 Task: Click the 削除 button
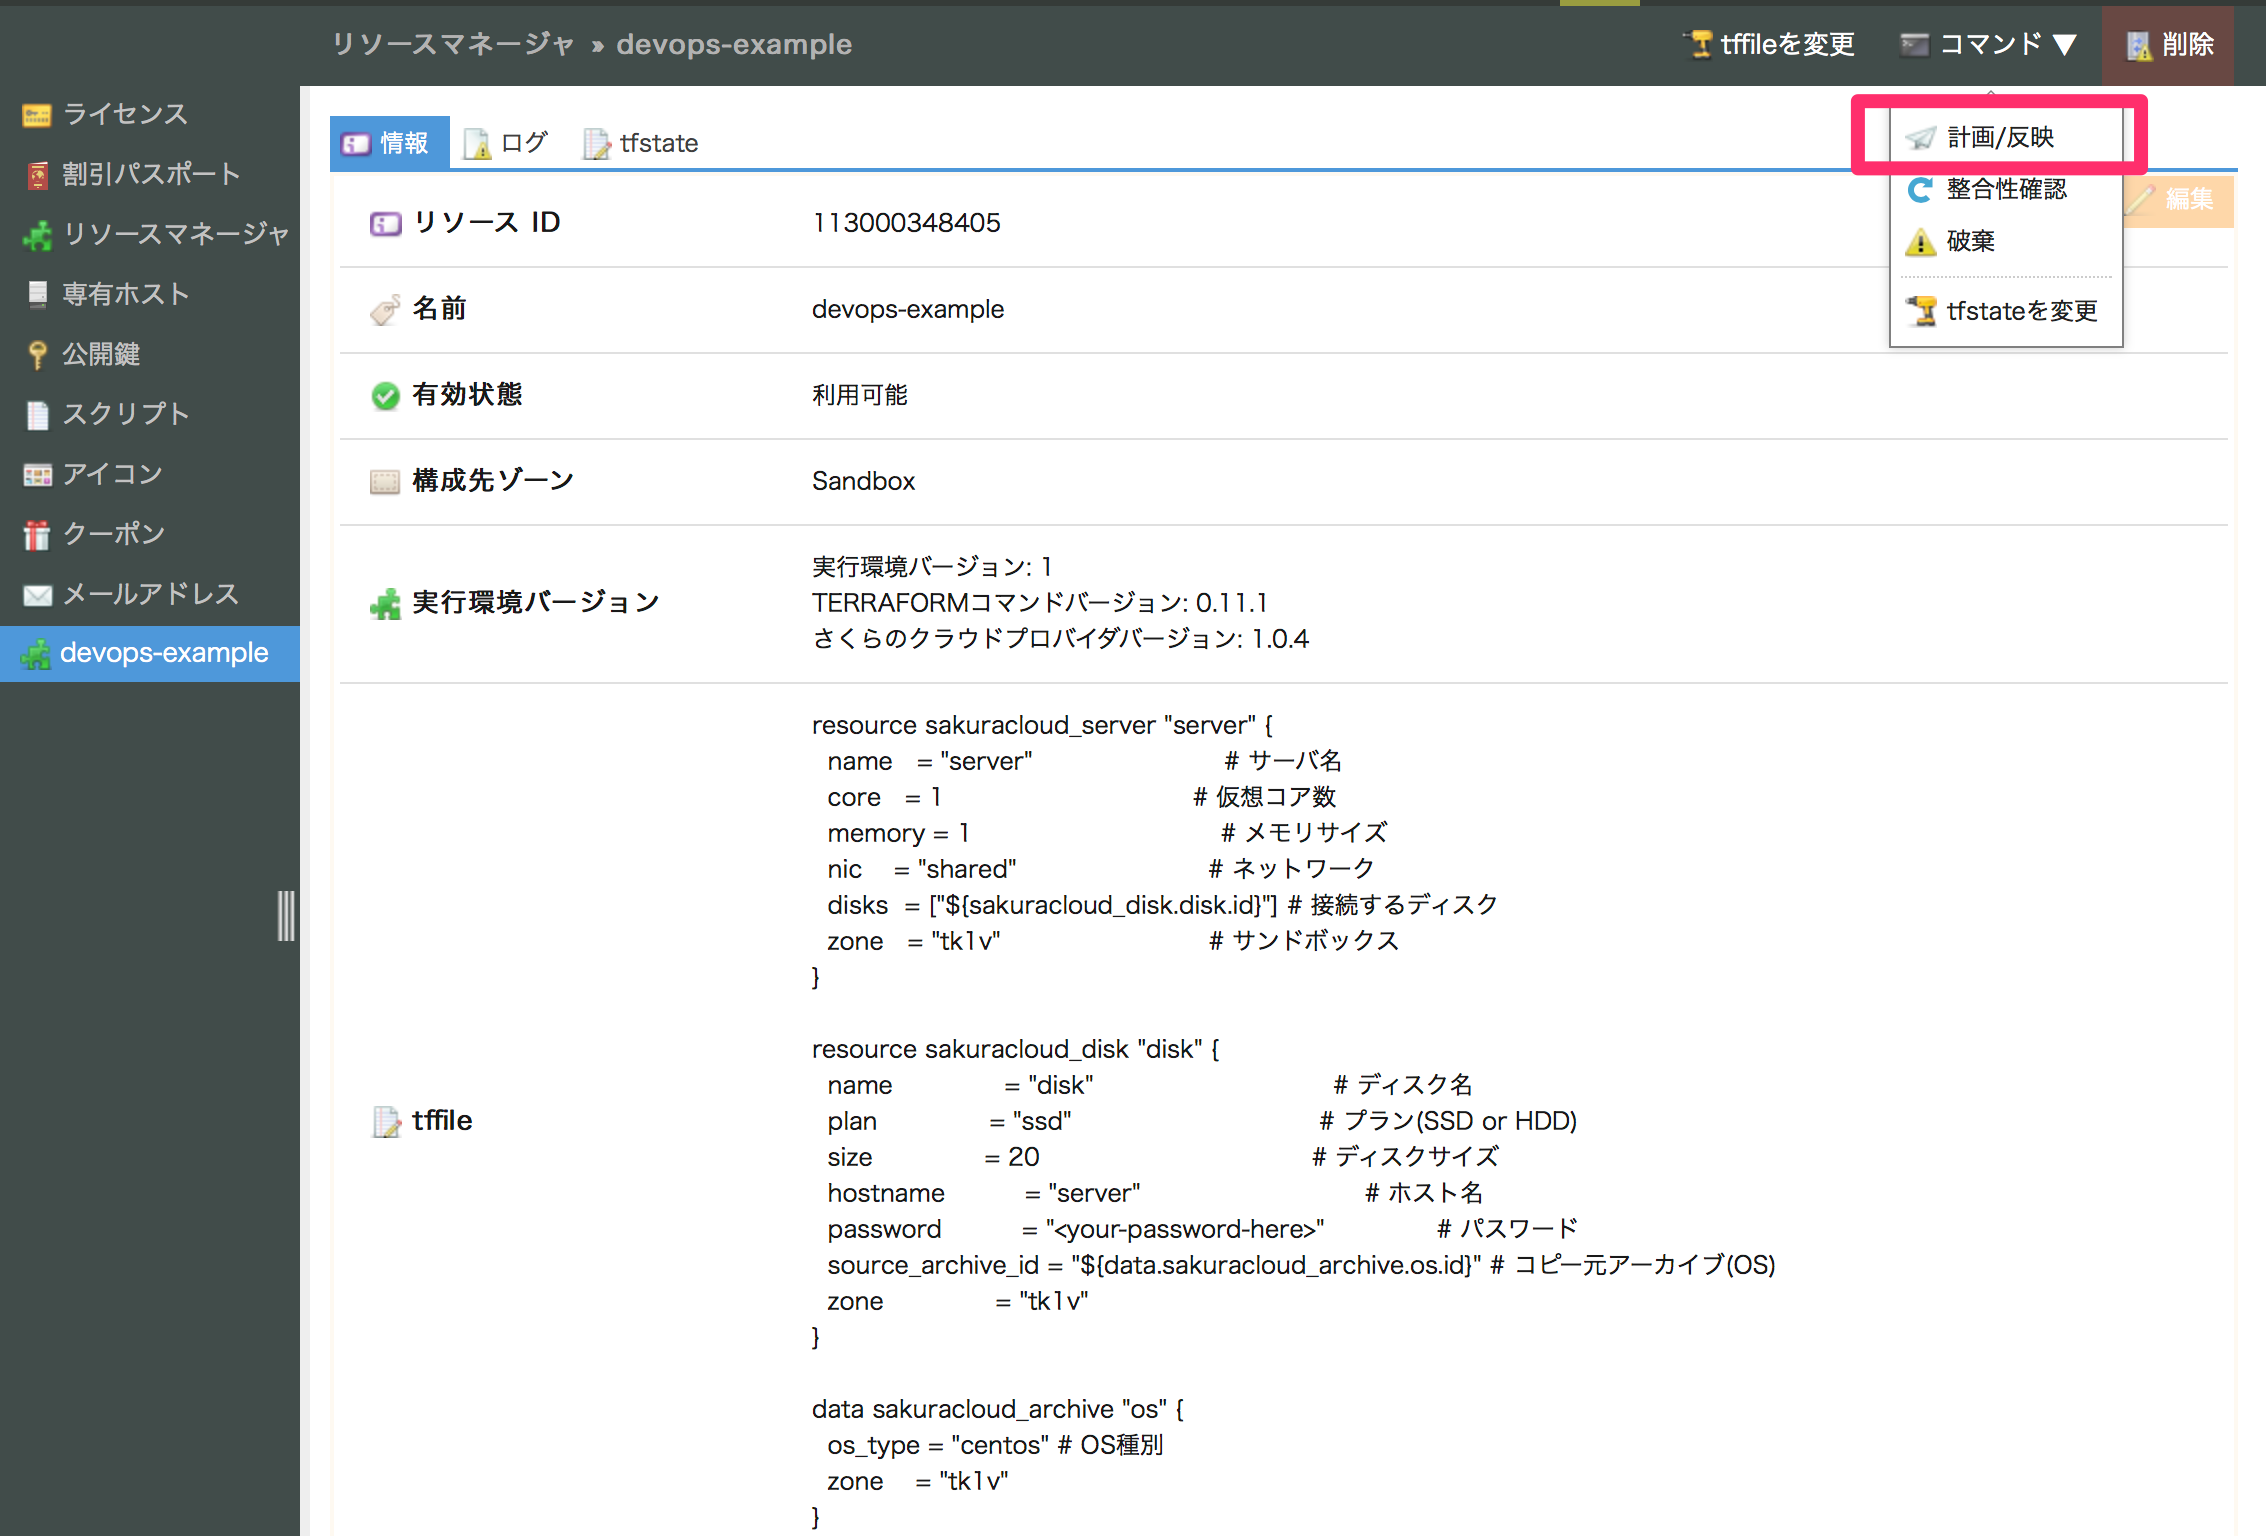(x=2168, y=45)
